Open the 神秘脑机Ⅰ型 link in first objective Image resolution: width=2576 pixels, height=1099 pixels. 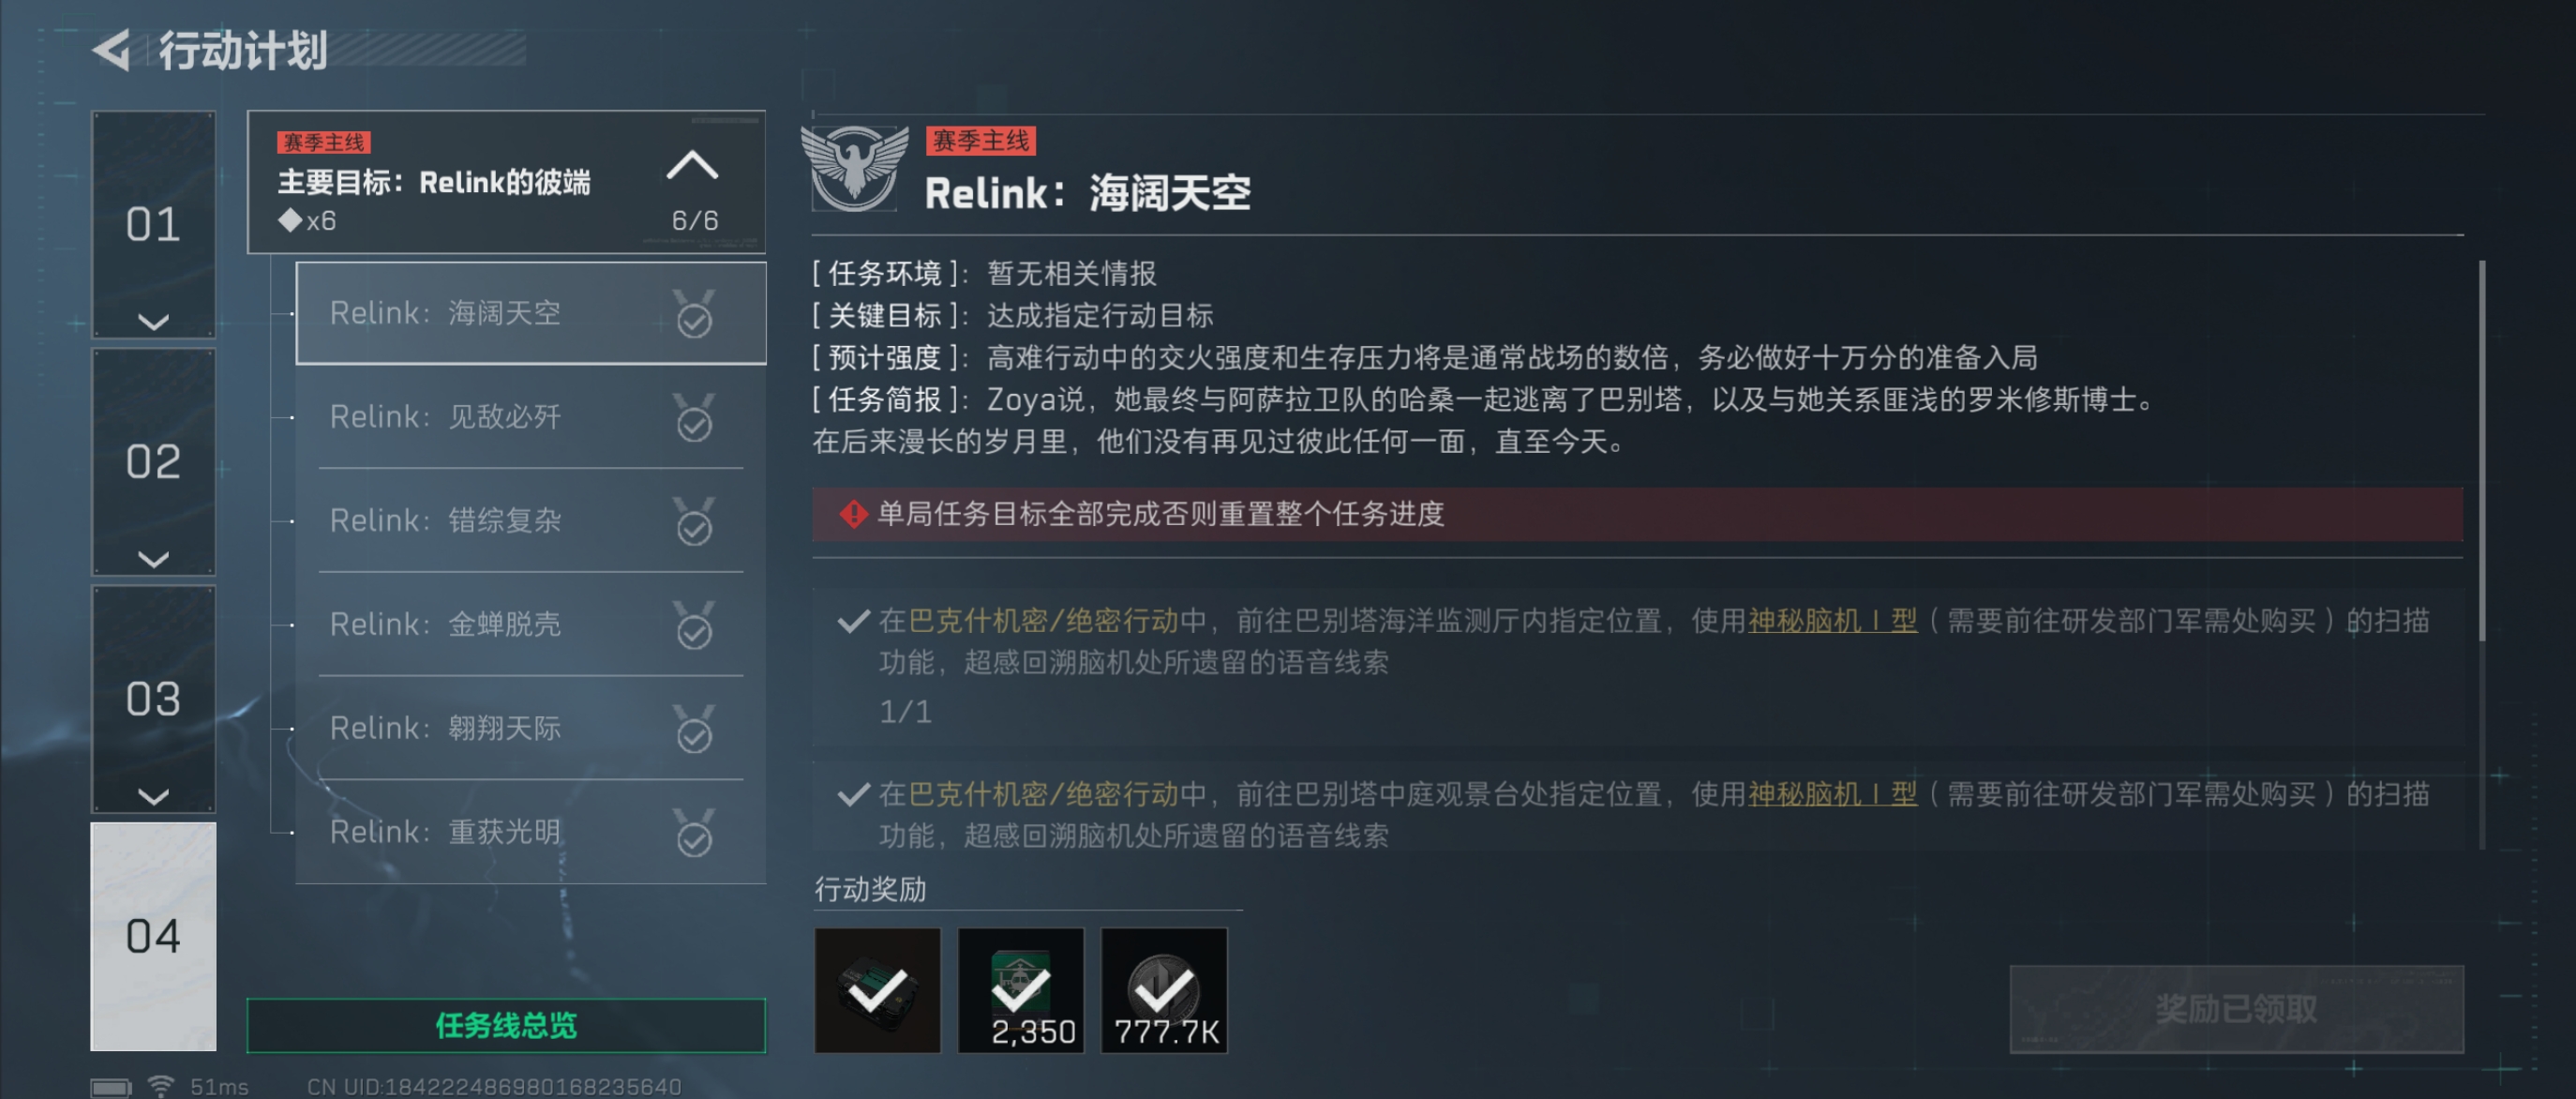(x=1832, y=621)
